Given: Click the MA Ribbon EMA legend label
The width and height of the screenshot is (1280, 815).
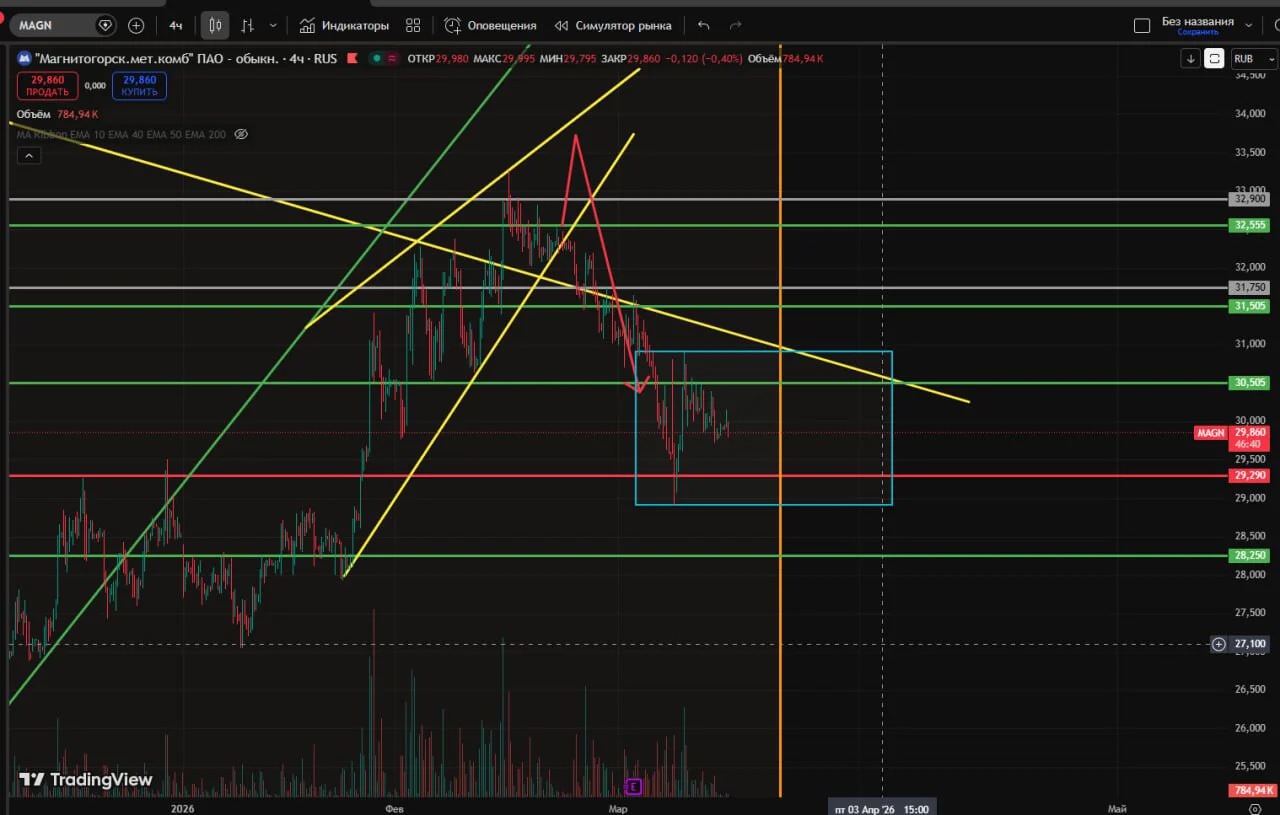Looking at the screenshot, I should point(122,134).
